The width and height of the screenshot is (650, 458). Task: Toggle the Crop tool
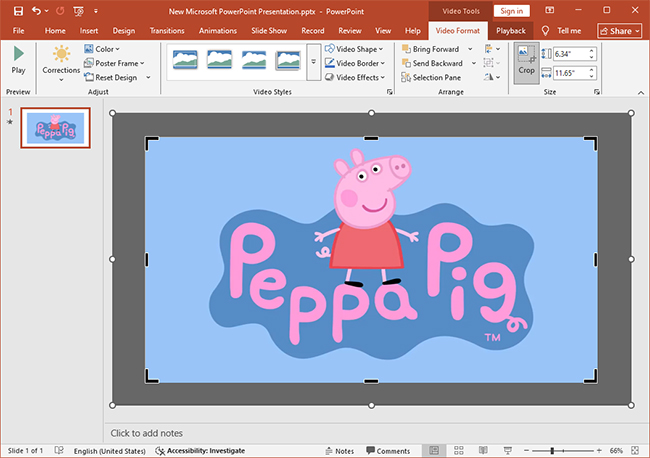click(526, 62)
